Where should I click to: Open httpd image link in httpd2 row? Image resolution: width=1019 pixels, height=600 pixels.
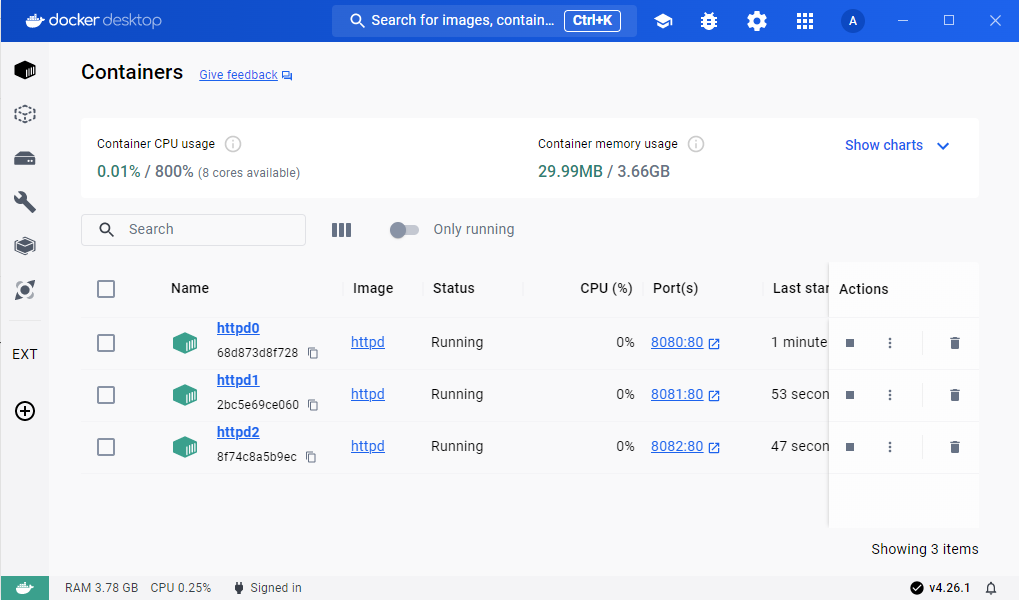pos(368,447)
